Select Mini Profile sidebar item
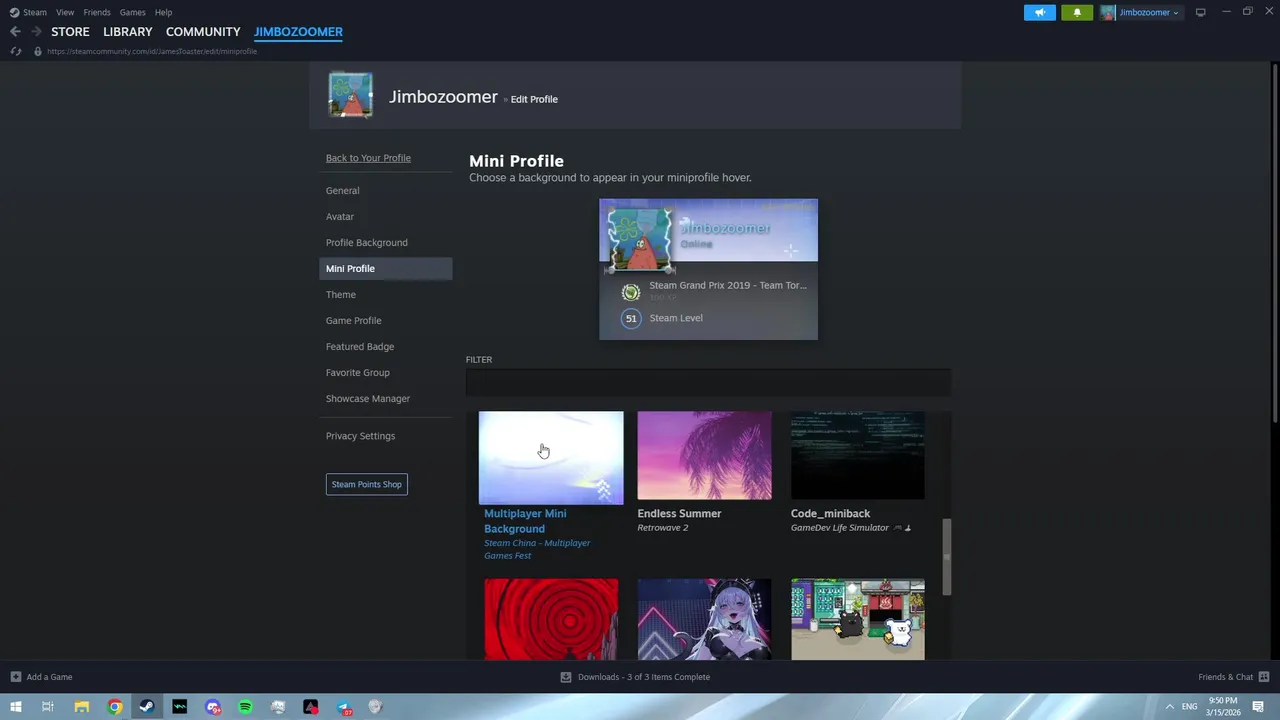This screenshot has width=1280, height=720. [385, 268]
